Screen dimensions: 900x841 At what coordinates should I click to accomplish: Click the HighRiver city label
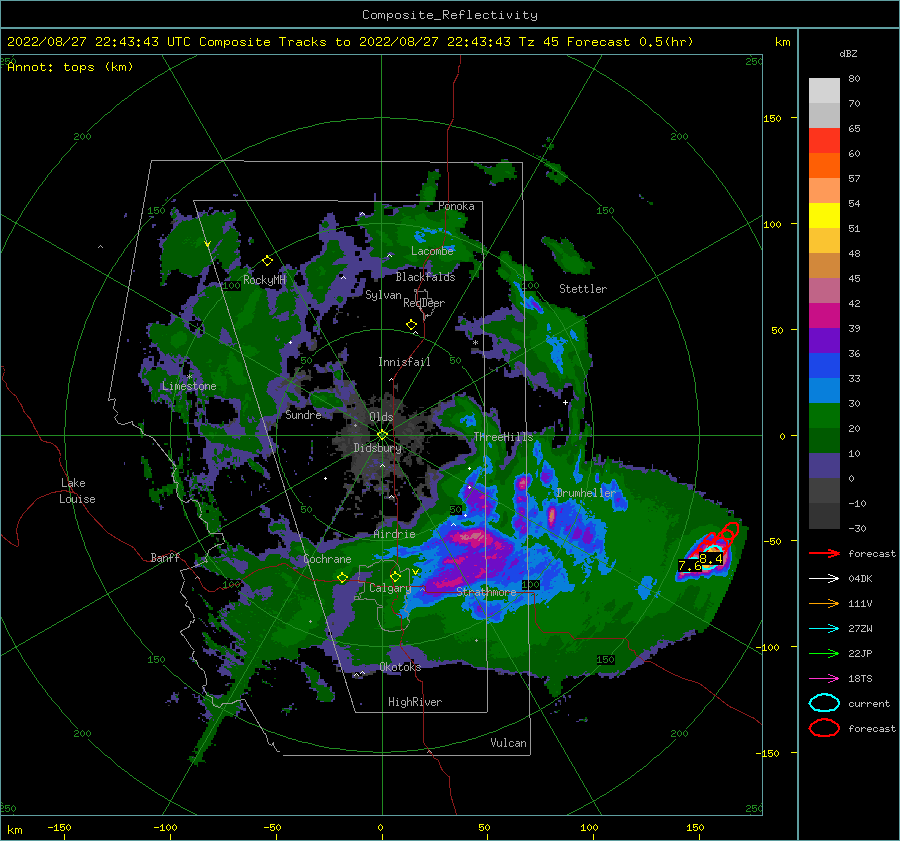pos(415,702)
